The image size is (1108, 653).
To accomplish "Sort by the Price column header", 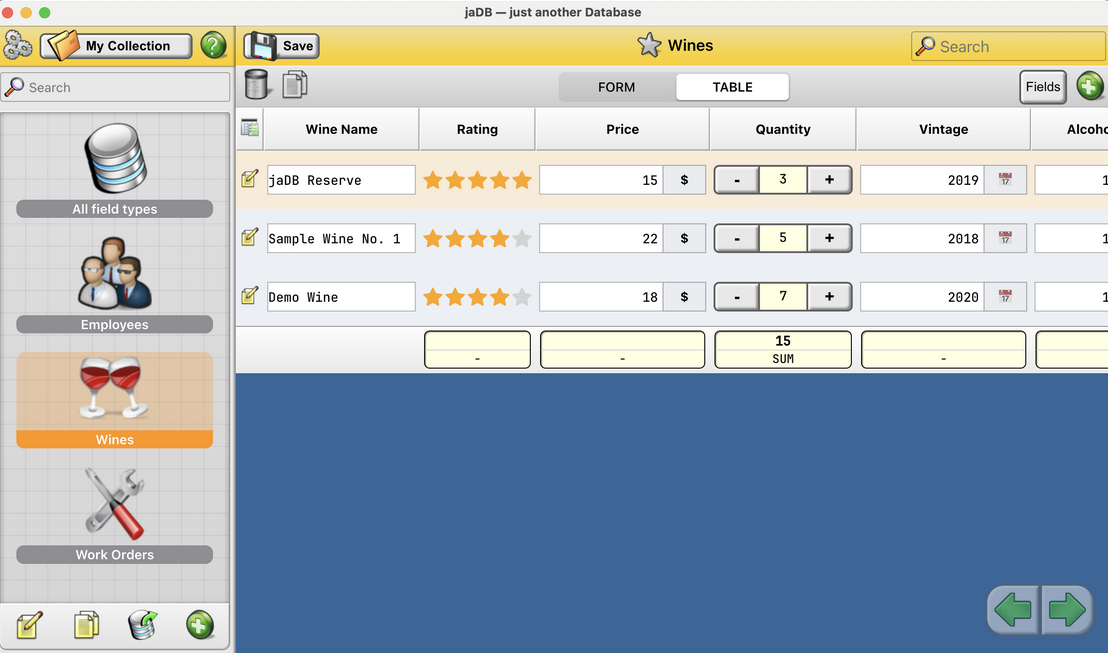I will (x=622, y=129).
